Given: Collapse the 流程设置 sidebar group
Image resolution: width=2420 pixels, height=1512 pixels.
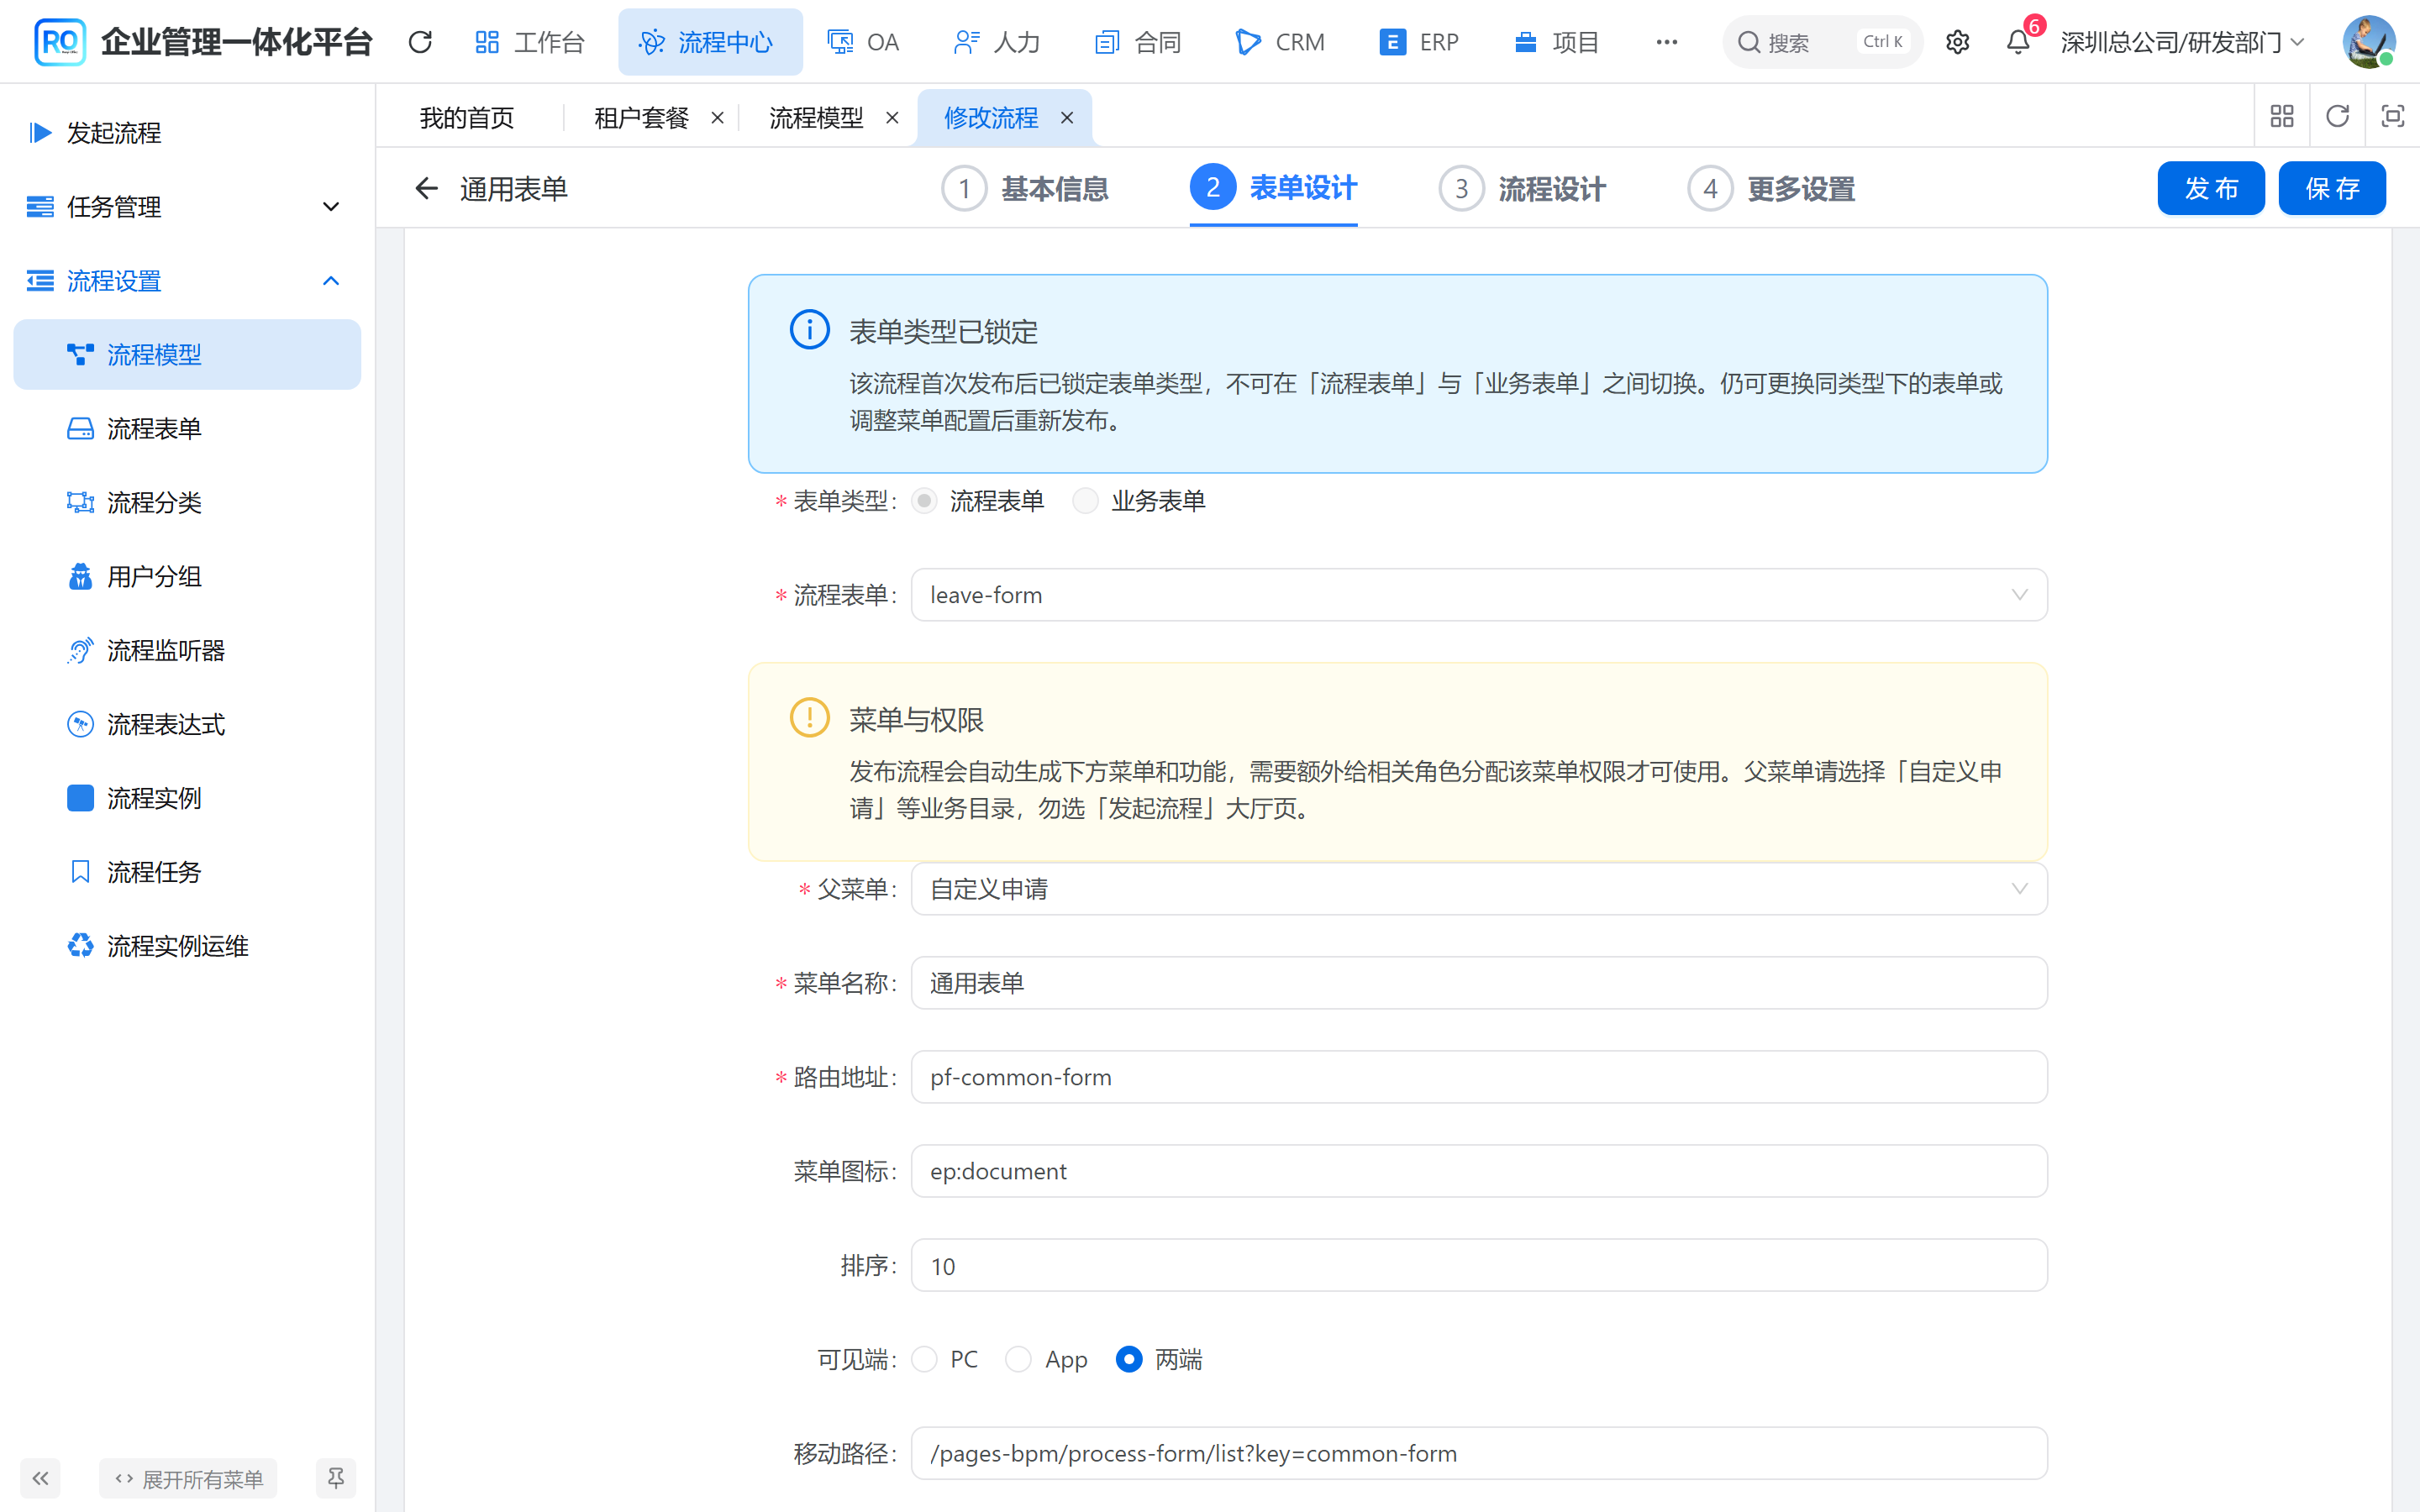Looking at the screenshot, I should [x=187, y=281].
